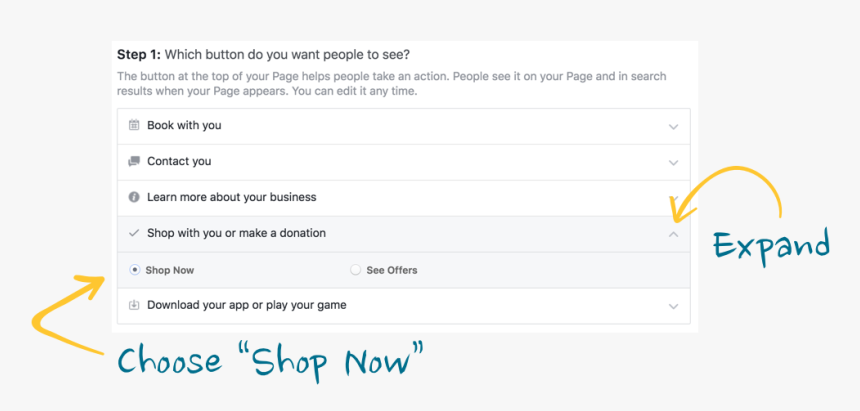Select the Shop Now radio button

tap(134, 270)
